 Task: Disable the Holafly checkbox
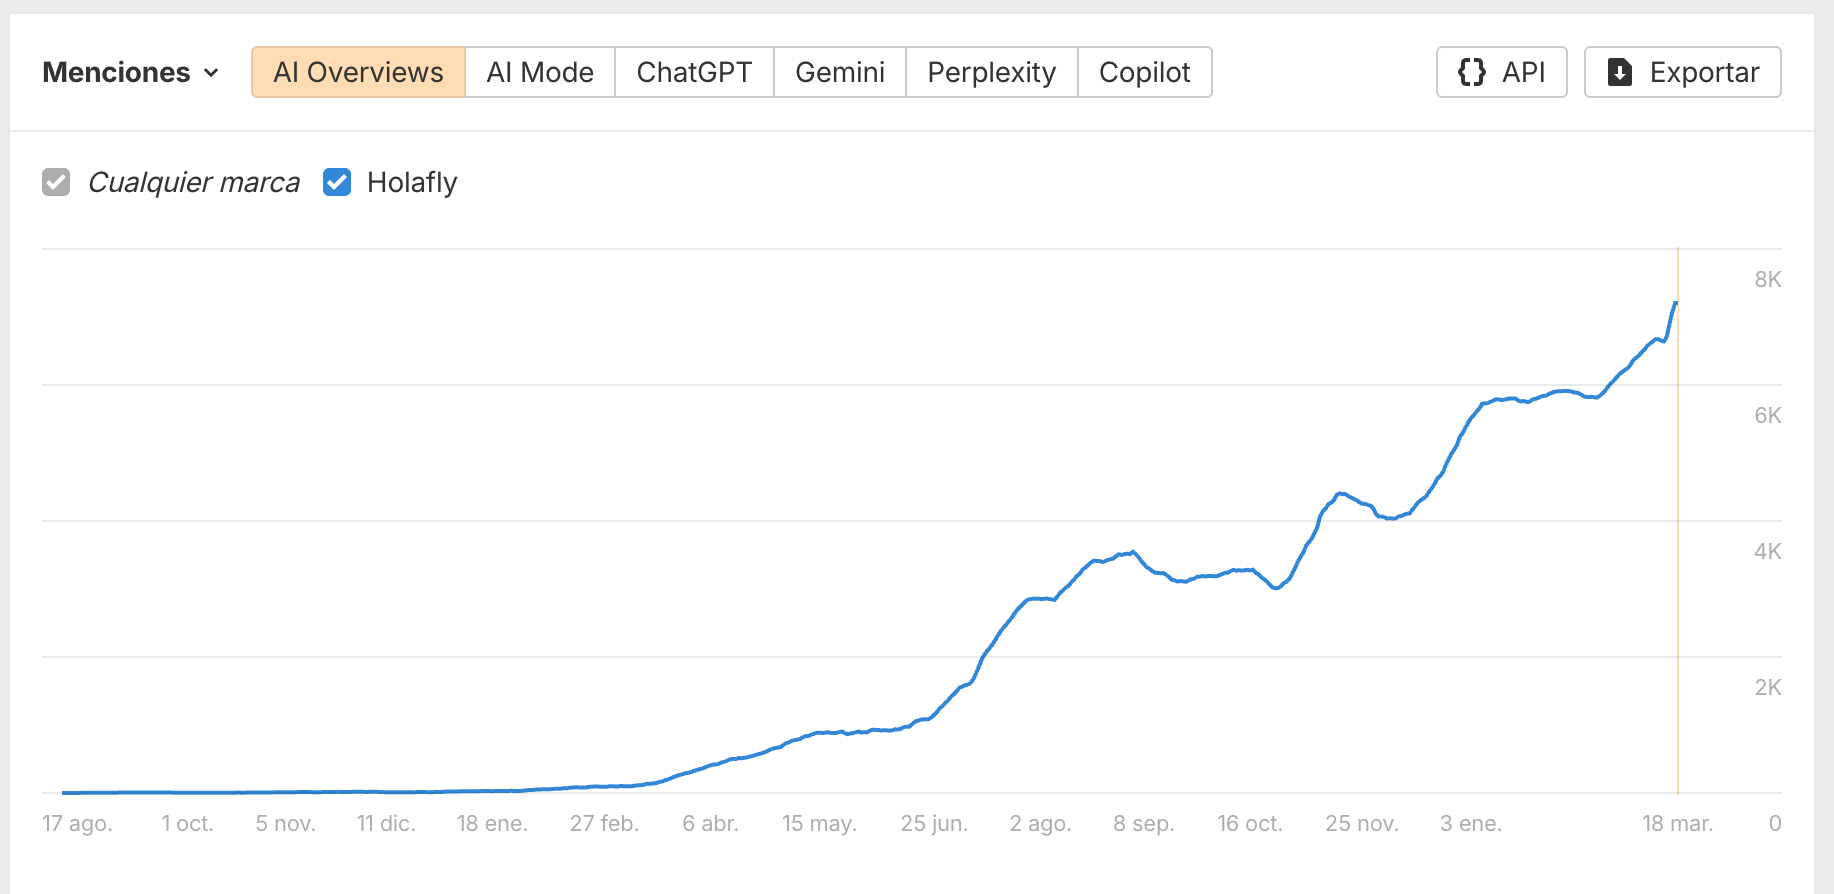coord(337,182)
